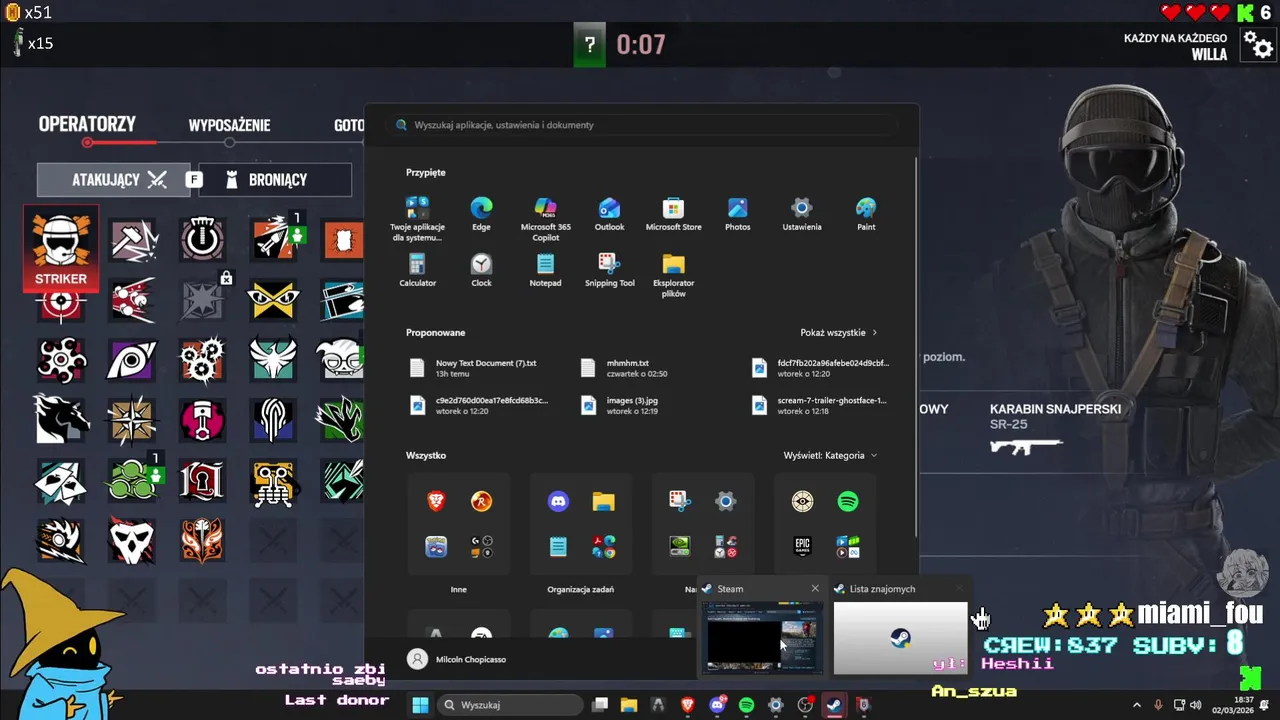Open Snipping Tool pinned app
The image size is (1280, 720).
609,270
